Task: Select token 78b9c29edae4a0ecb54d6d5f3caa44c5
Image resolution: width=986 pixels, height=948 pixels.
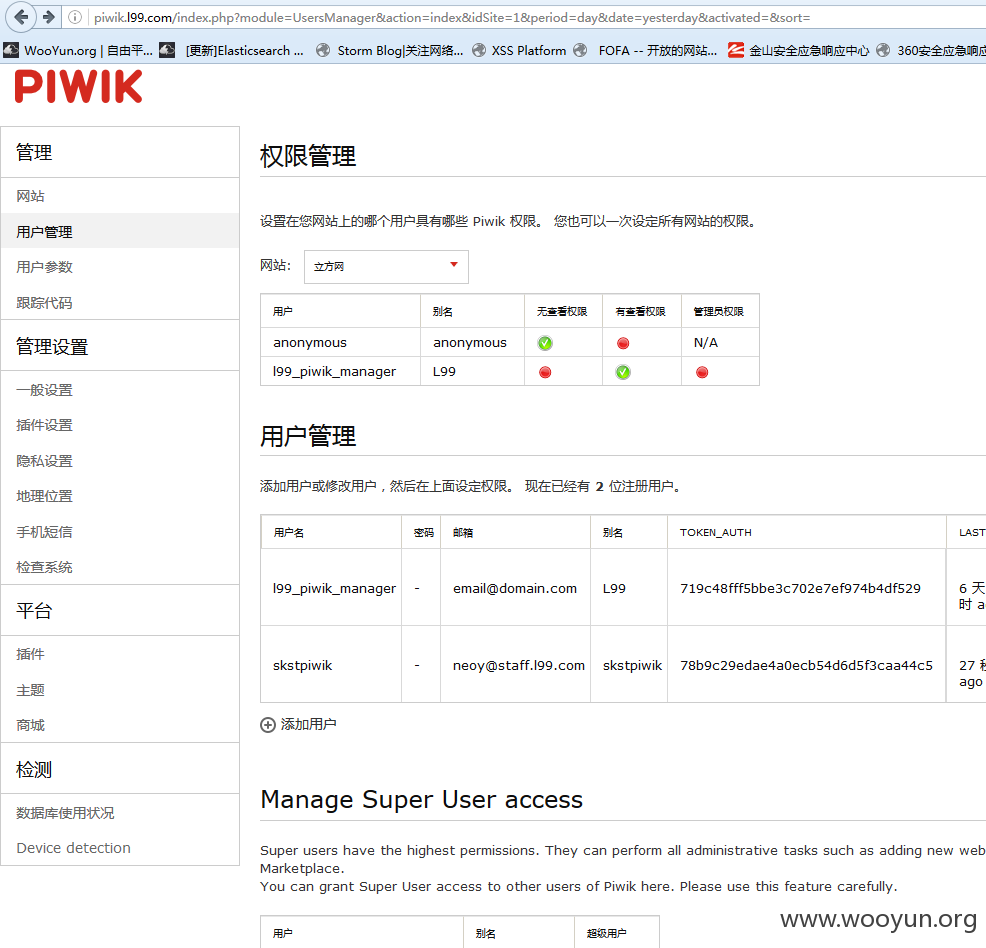Action: click(x=806, y=665)
